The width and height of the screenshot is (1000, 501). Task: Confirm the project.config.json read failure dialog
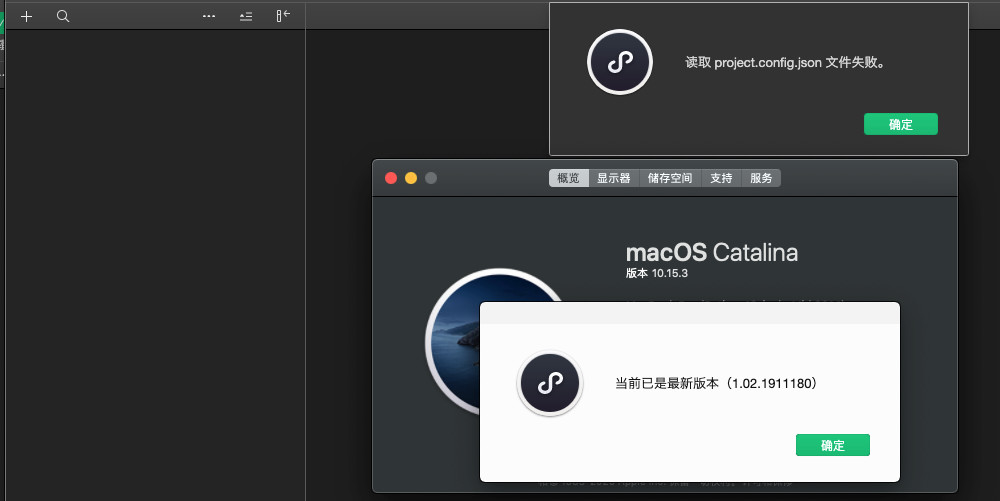tap(901, 124)
